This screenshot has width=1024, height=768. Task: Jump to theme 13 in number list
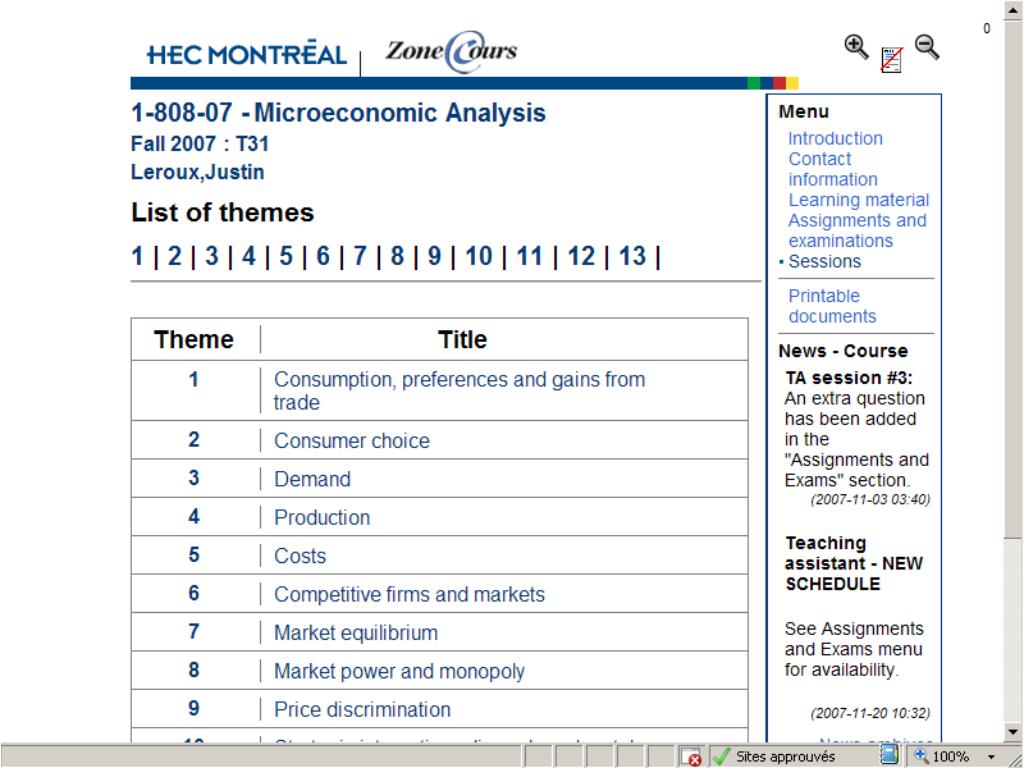[632, 256]
